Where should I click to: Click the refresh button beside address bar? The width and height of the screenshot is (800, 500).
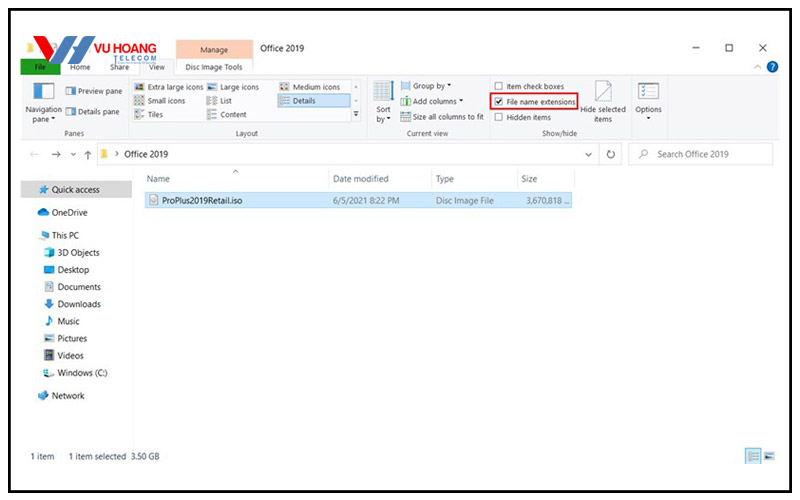[610, 154]
